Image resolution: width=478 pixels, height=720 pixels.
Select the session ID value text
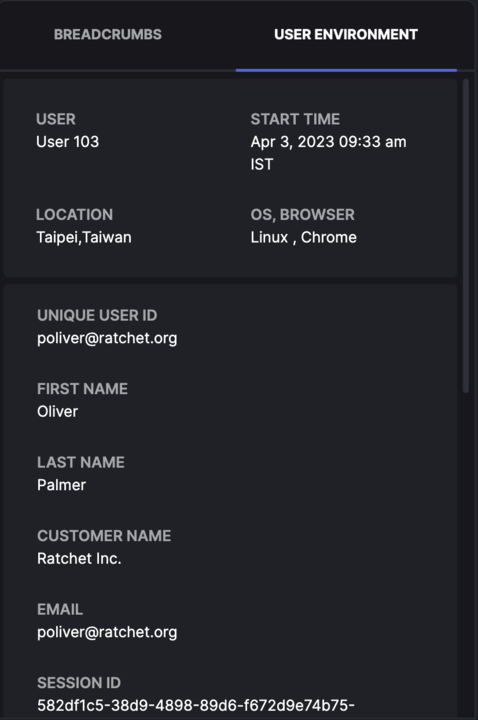click(196, 705)
